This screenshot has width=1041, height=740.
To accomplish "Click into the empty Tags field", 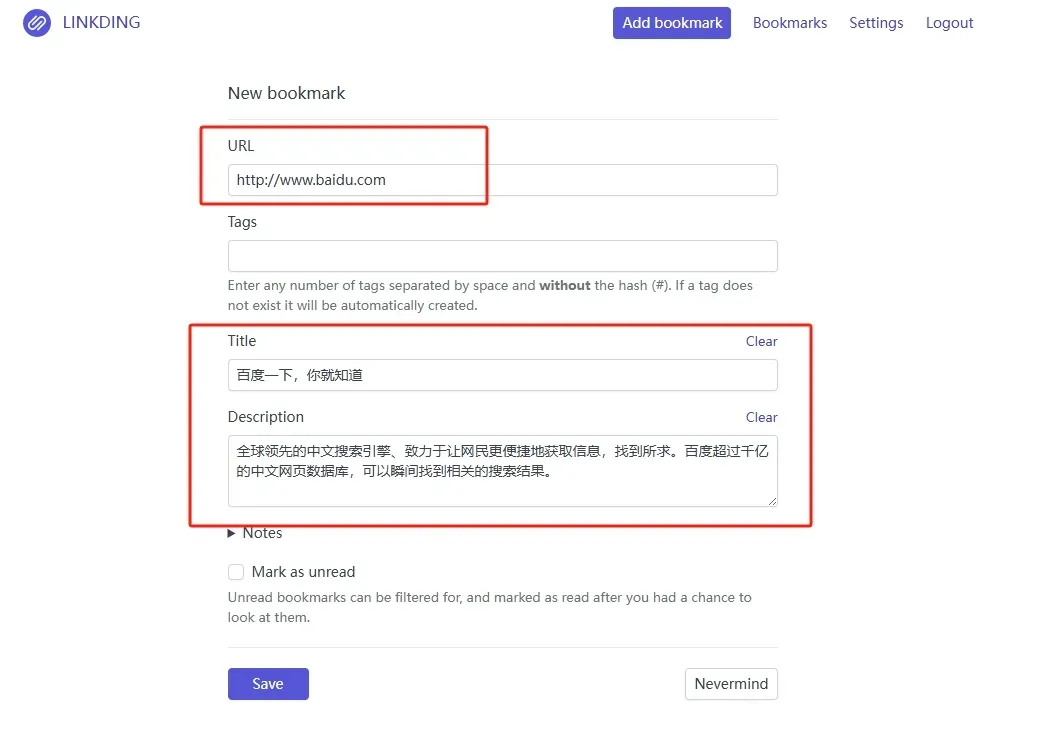I will click(x=502, y=256).
